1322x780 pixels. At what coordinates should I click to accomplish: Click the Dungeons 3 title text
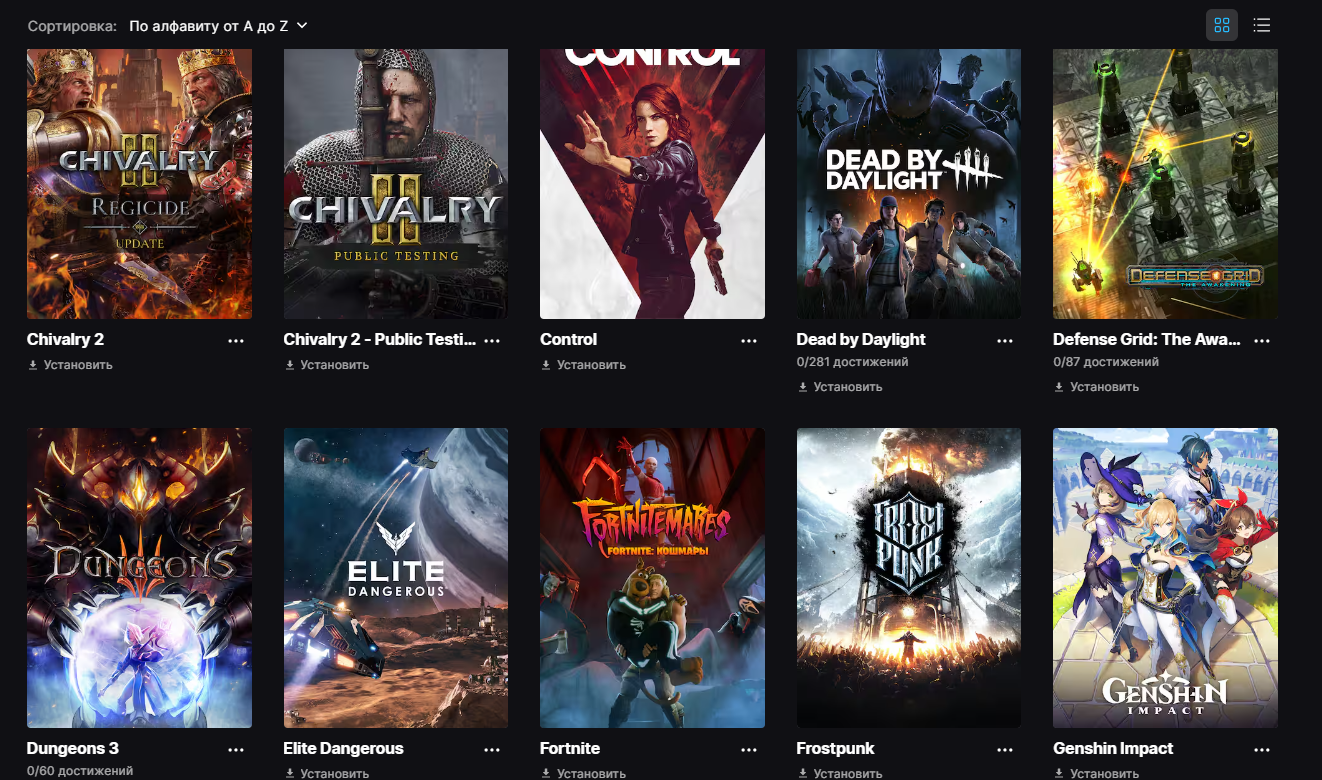(73, 748)
